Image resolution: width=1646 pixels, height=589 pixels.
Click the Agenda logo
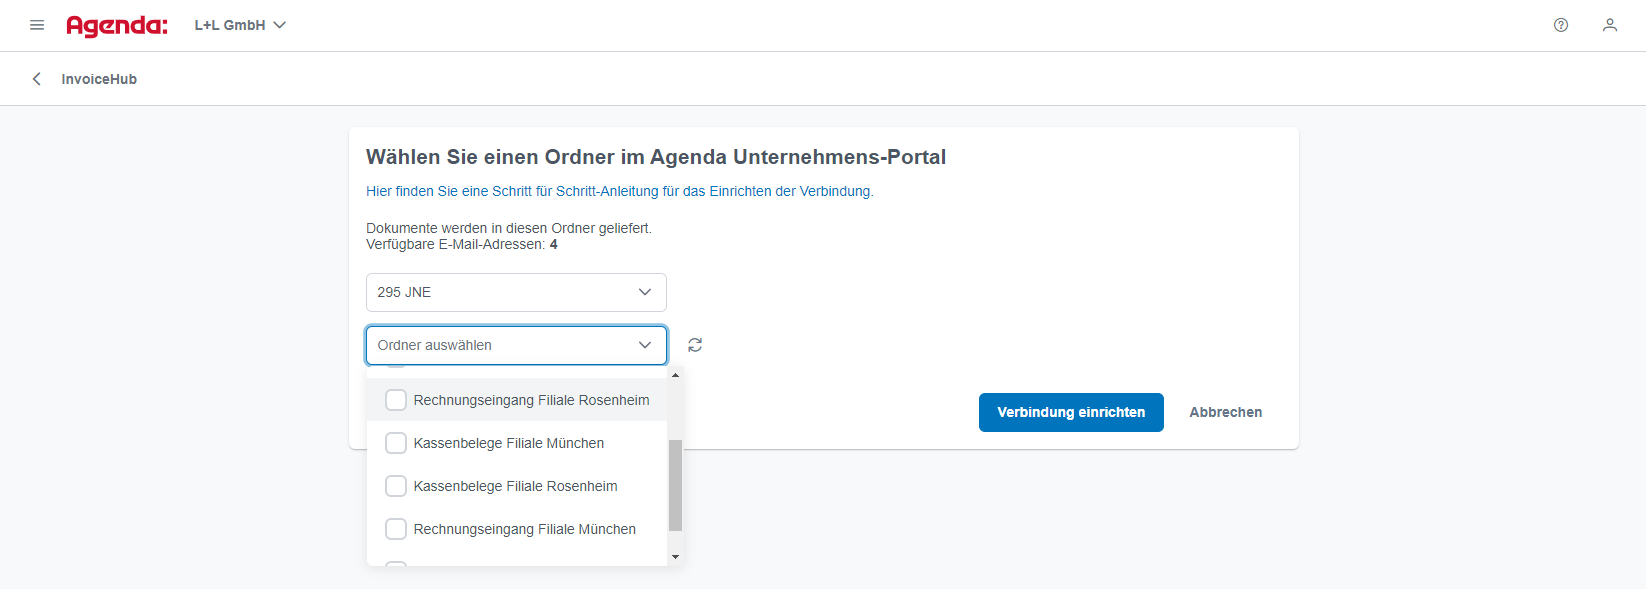click(117, 25)
